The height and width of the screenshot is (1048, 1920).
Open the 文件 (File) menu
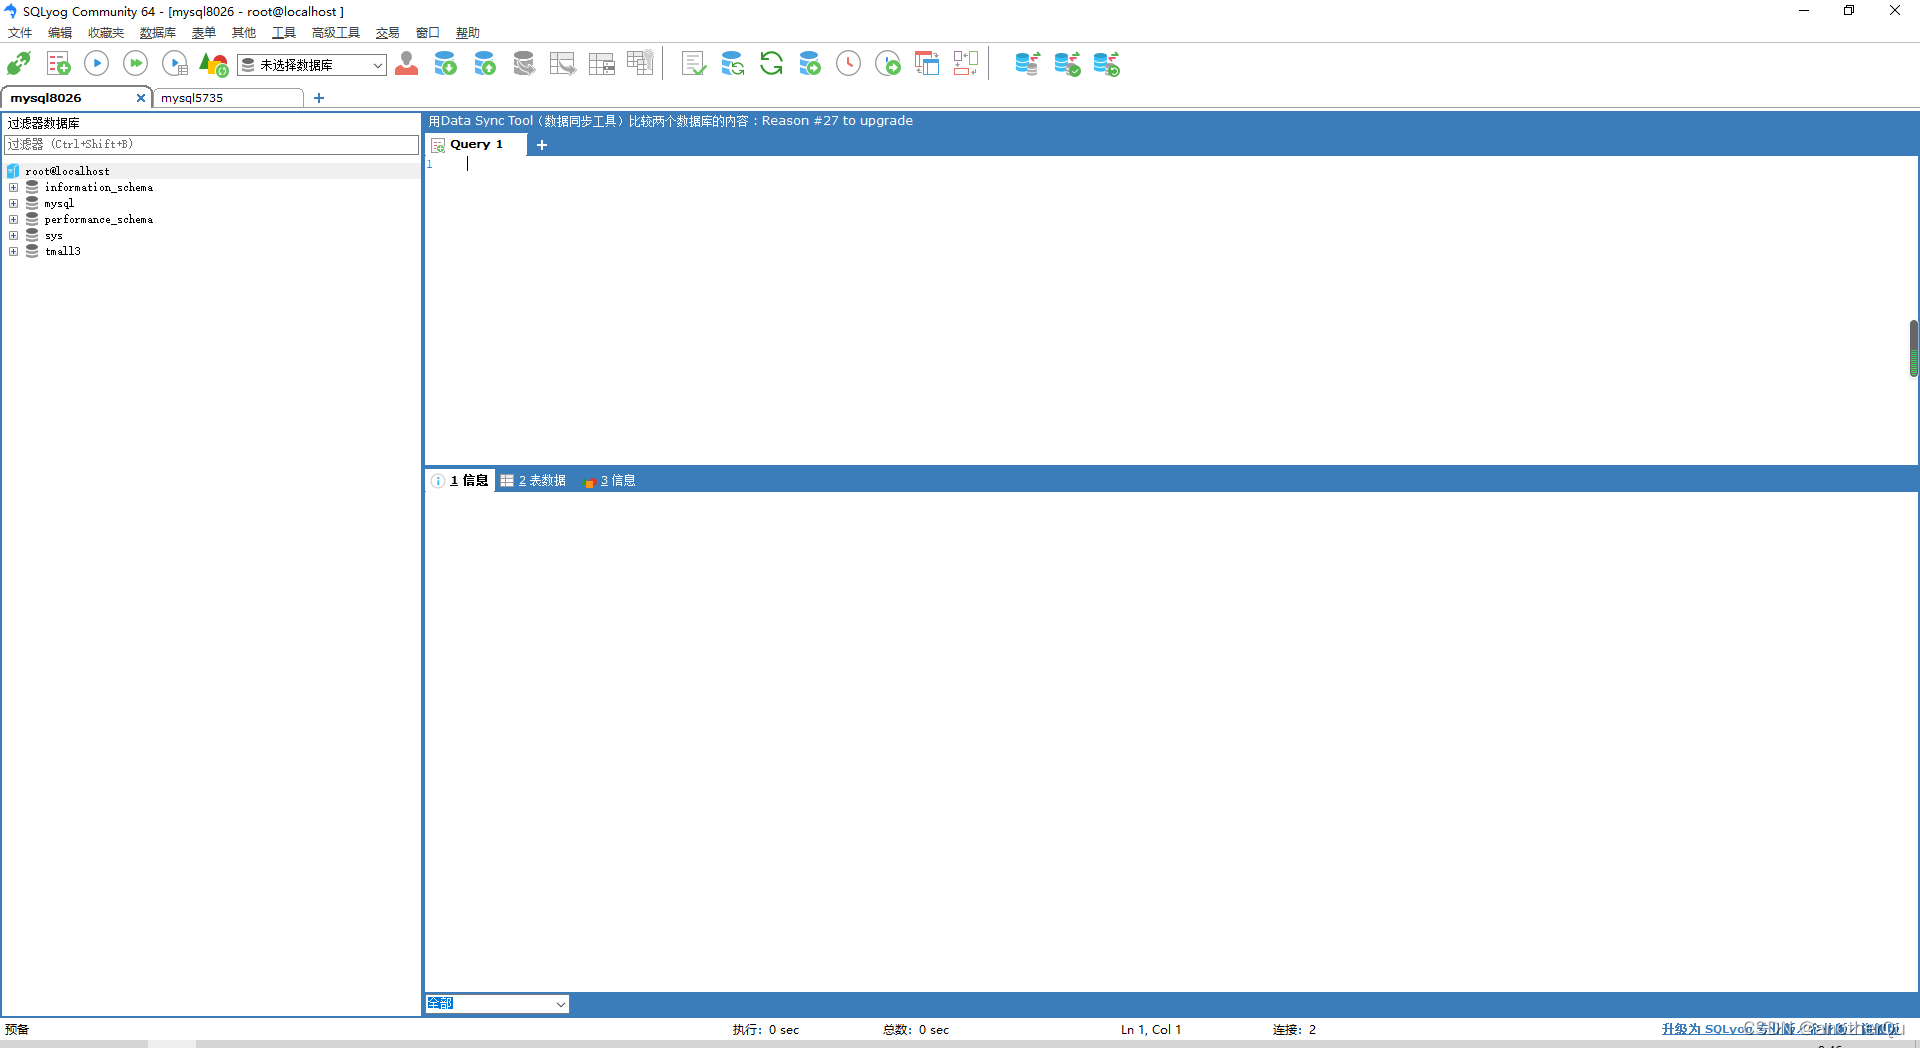click(x=20, y=33)
